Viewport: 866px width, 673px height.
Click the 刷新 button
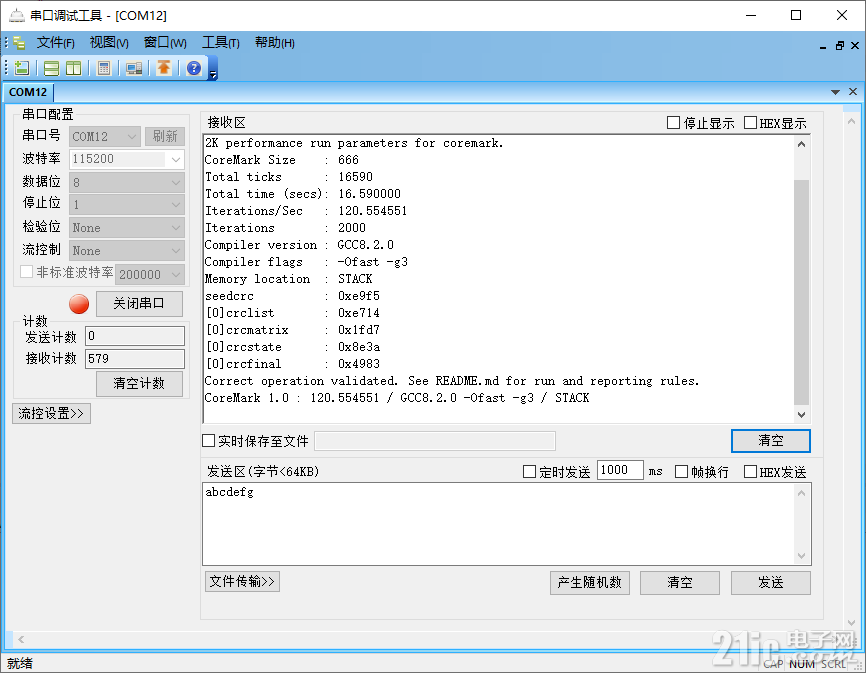165,136
